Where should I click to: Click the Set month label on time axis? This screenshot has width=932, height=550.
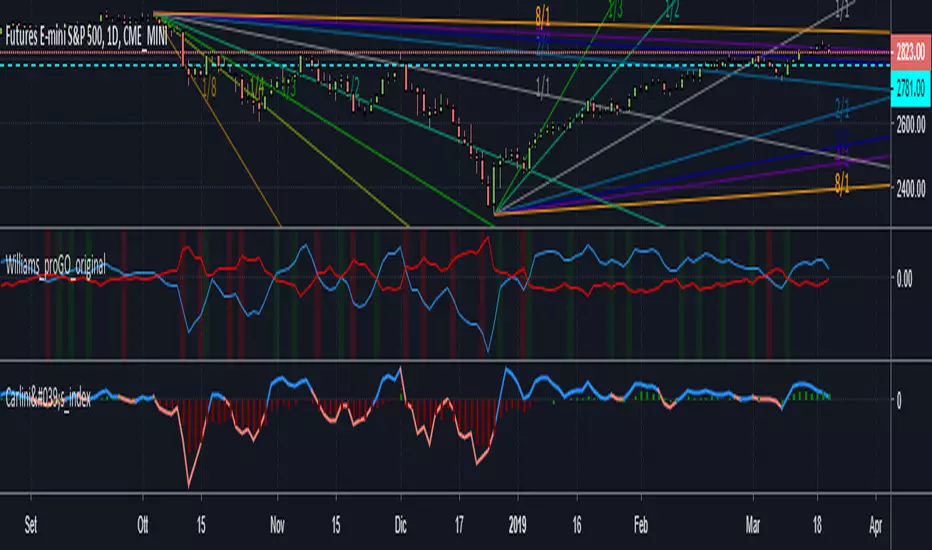coord(31,525)
